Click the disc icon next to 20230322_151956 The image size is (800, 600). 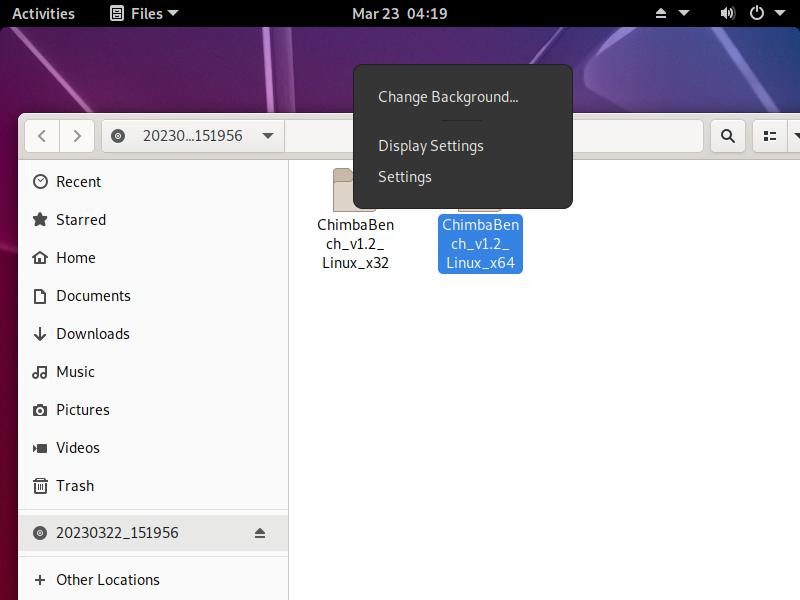(x=40, y=533)
